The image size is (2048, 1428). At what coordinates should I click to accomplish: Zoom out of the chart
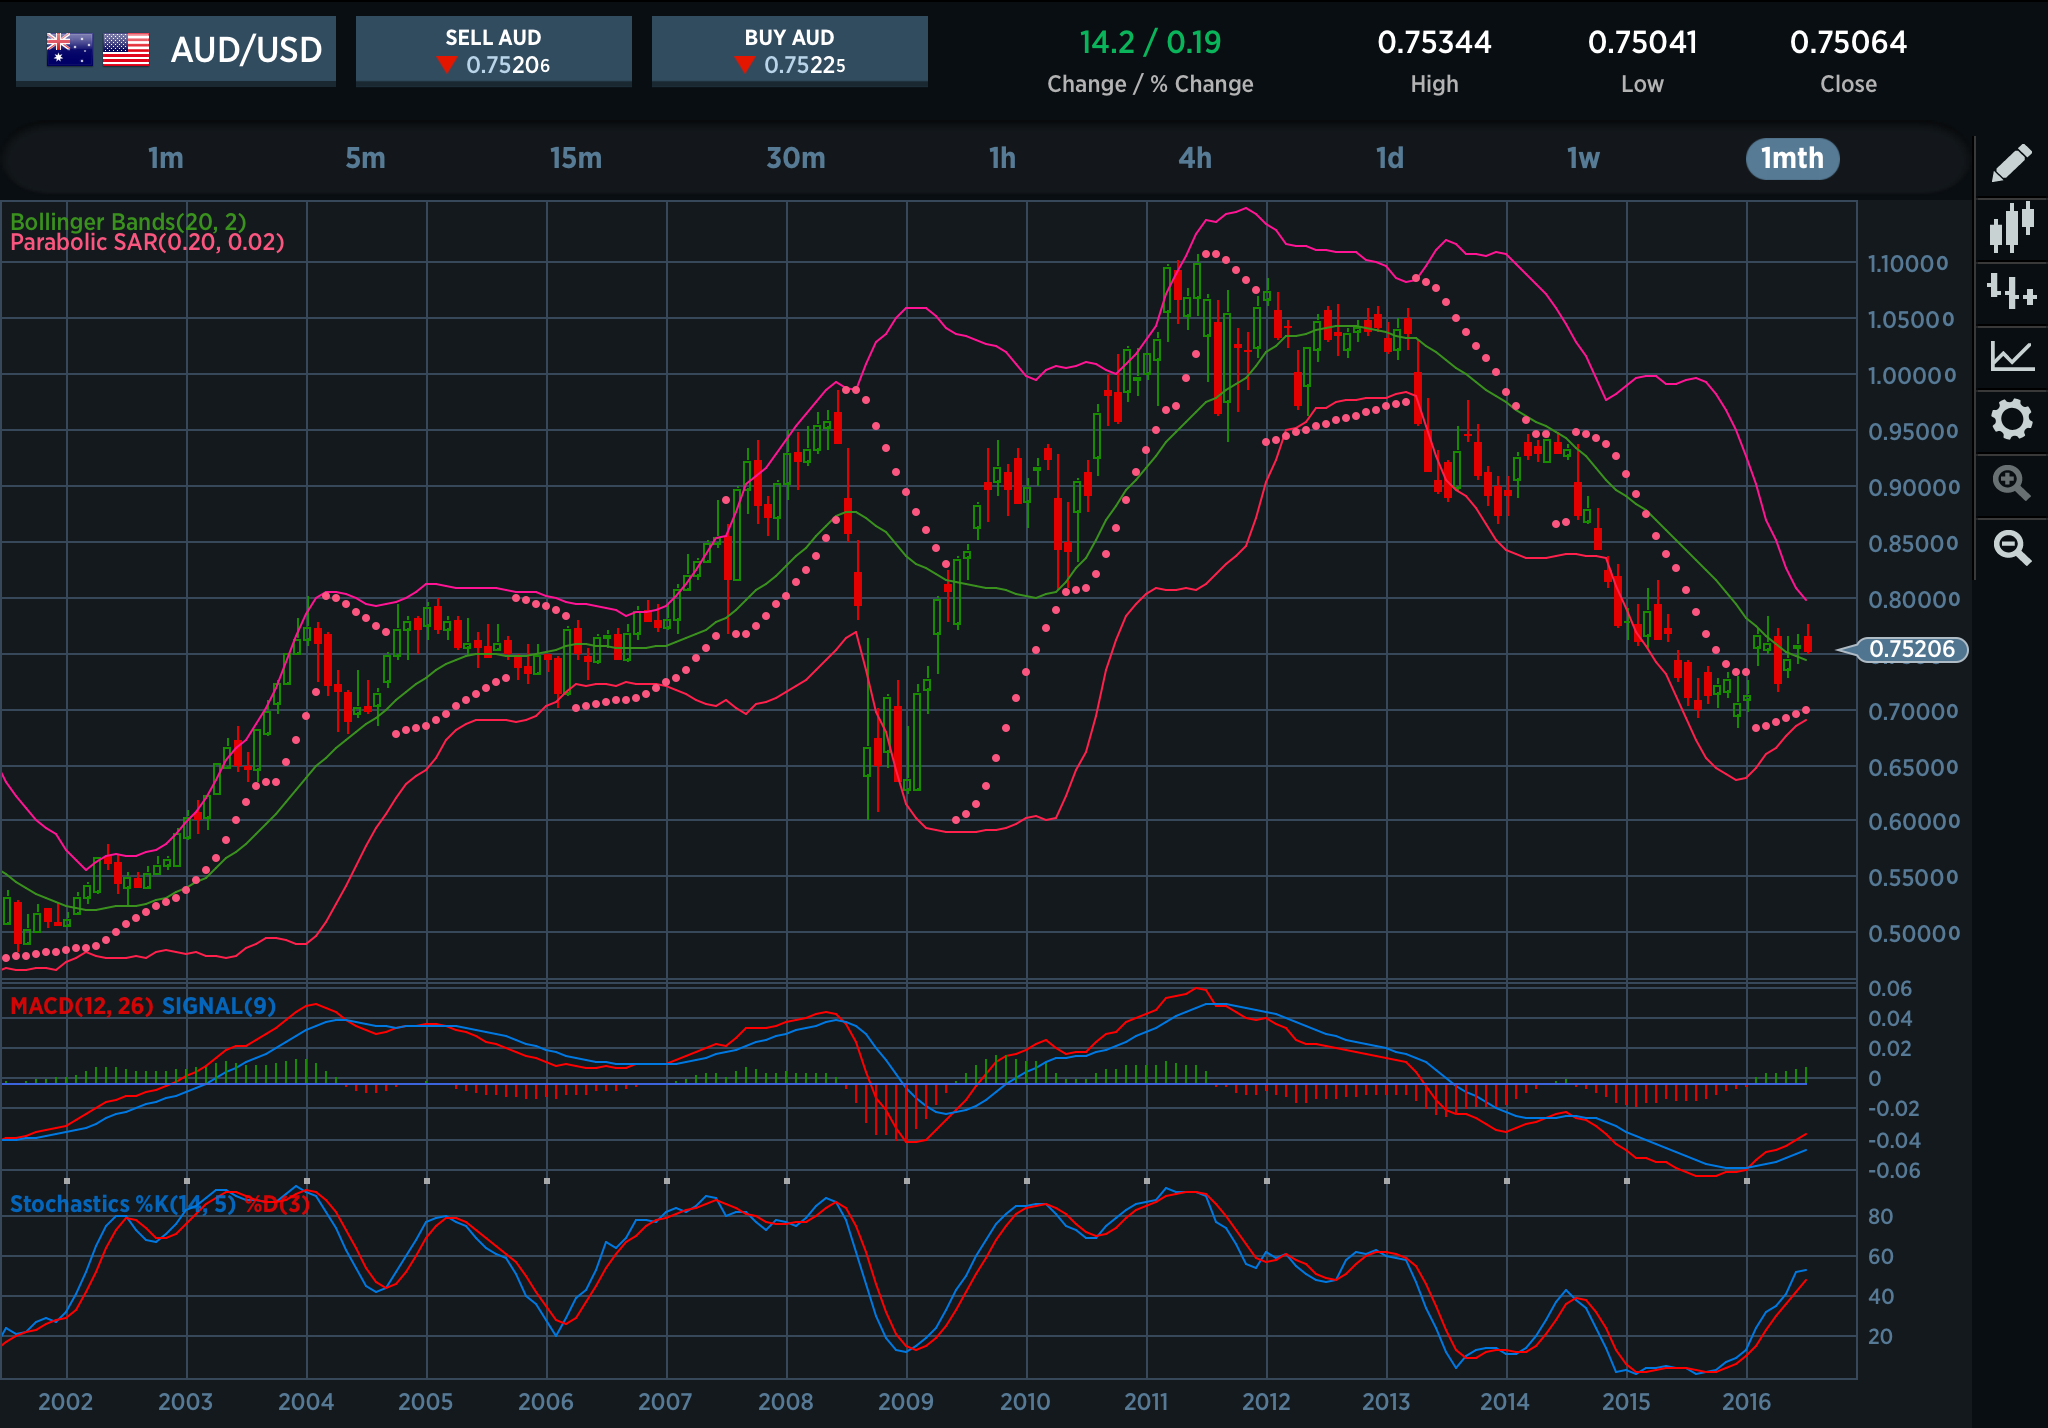coord(2011,547)
